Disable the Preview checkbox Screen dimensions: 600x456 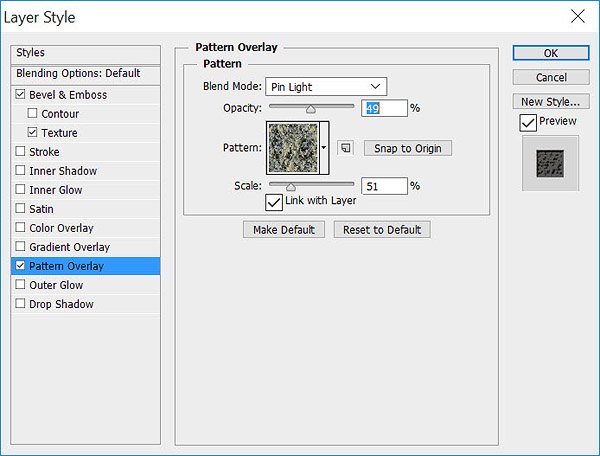[528, 123]
